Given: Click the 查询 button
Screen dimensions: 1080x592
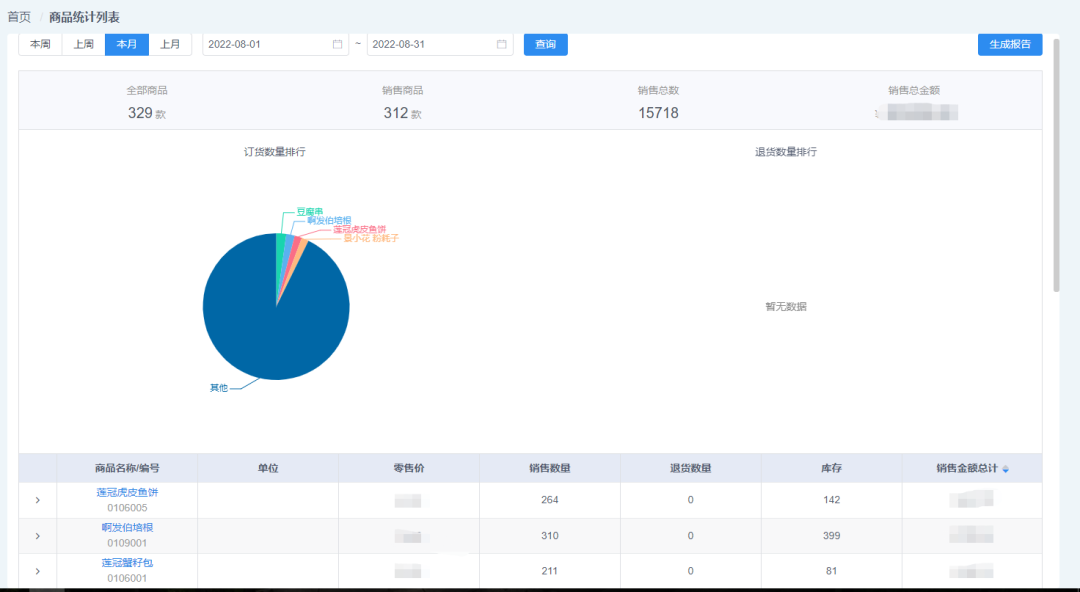Looking at the screenshot, I should point(546,44).
